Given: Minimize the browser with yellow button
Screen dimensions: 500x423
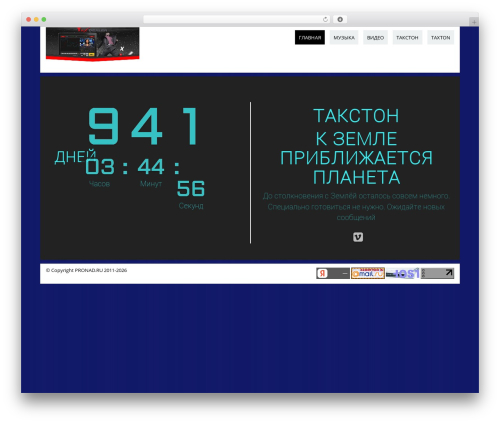Looking at the screenshot, I should click(x=36, y=19).
